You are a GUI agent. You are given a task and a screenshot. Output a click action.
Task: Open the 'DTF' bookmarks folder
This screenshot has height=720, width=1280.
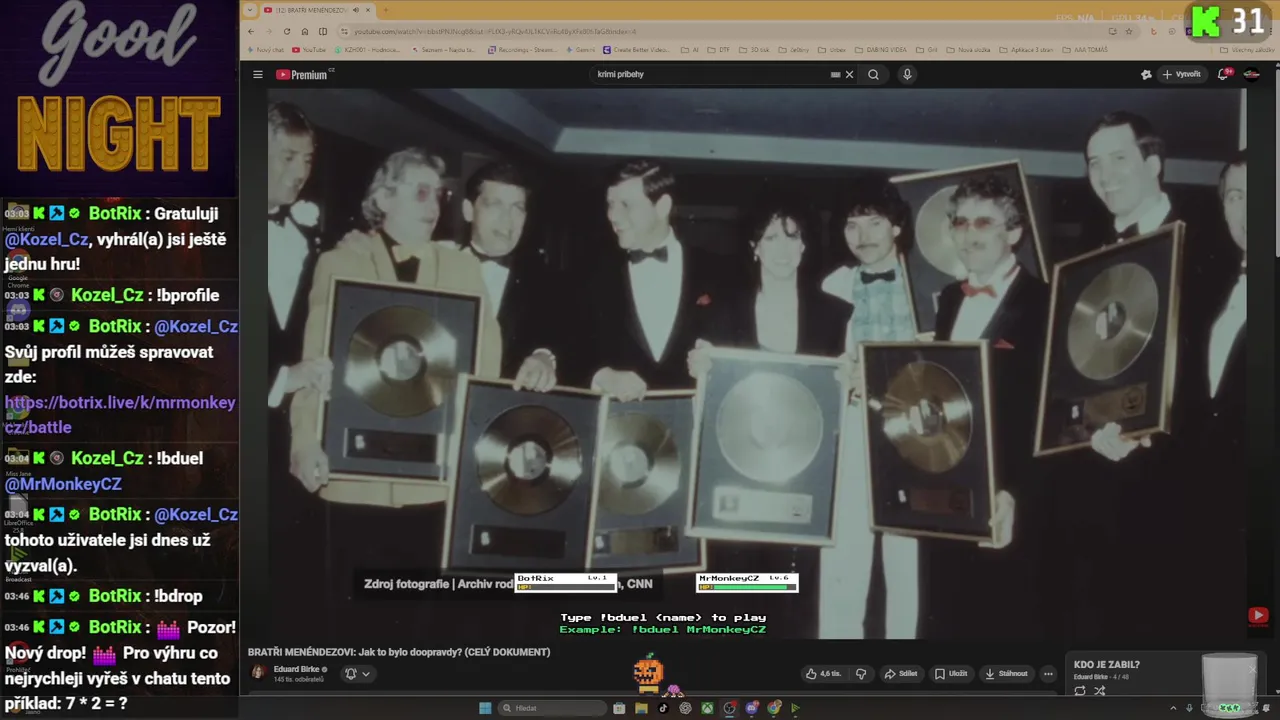719,50
